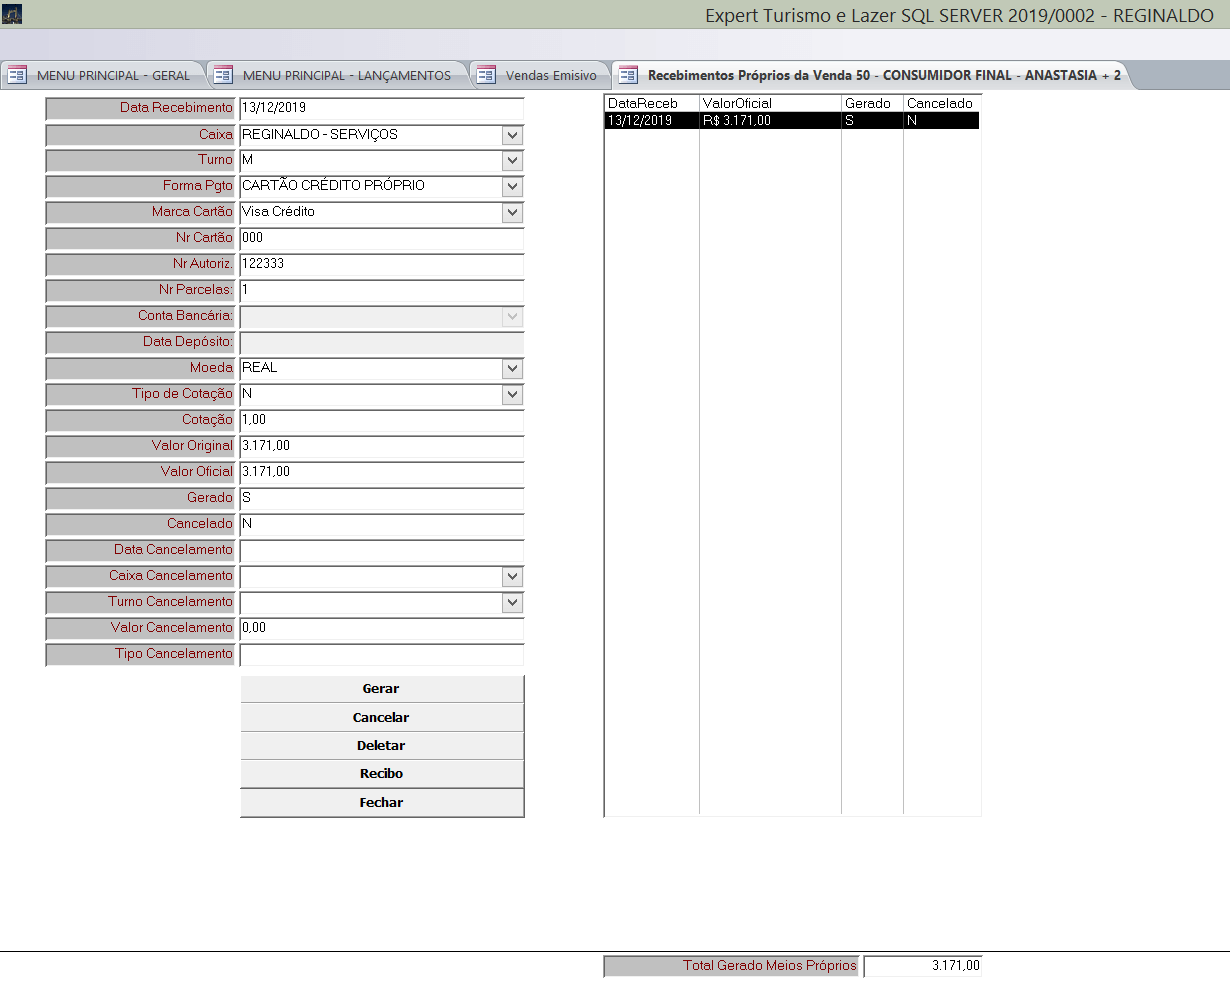The width and height of the screenshot is (1230, 982).
Task: Expand the Forma Pgto dropdown
Action: tap(512, 187)
